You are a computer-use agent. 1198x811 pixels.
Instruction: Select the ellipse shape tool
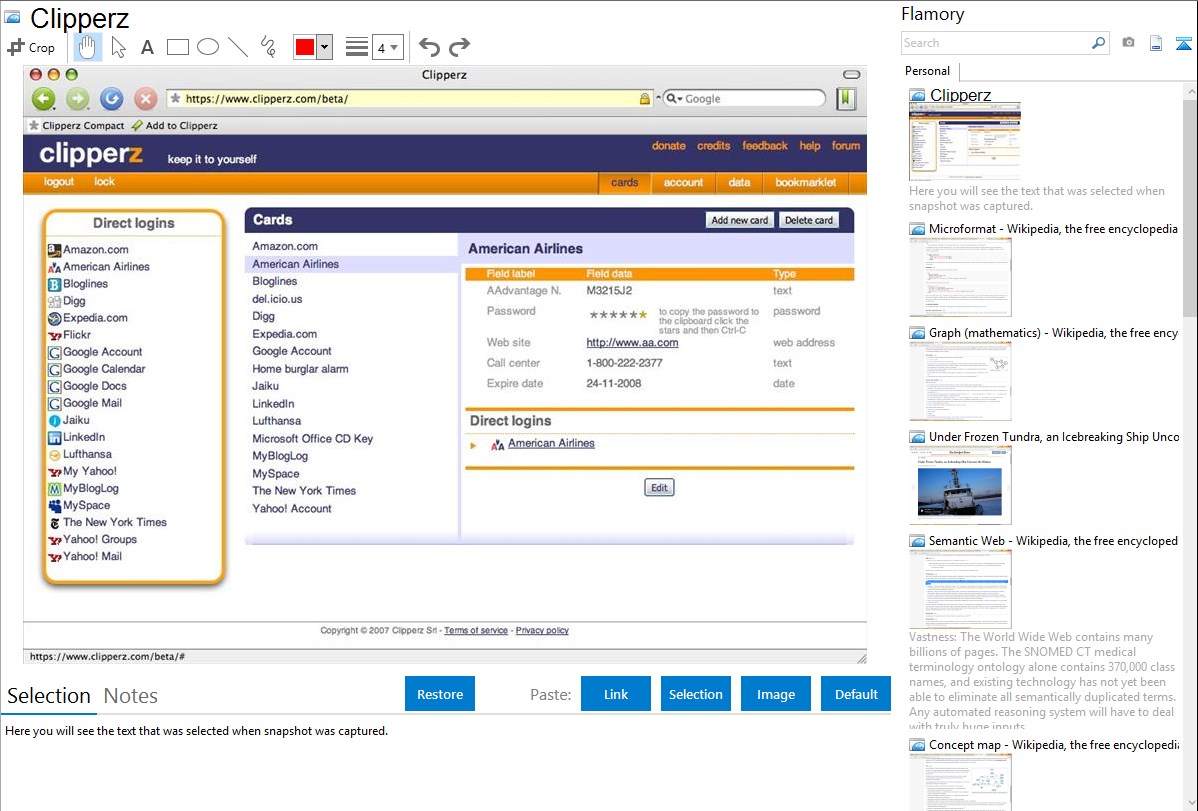(x=208, y=47)
